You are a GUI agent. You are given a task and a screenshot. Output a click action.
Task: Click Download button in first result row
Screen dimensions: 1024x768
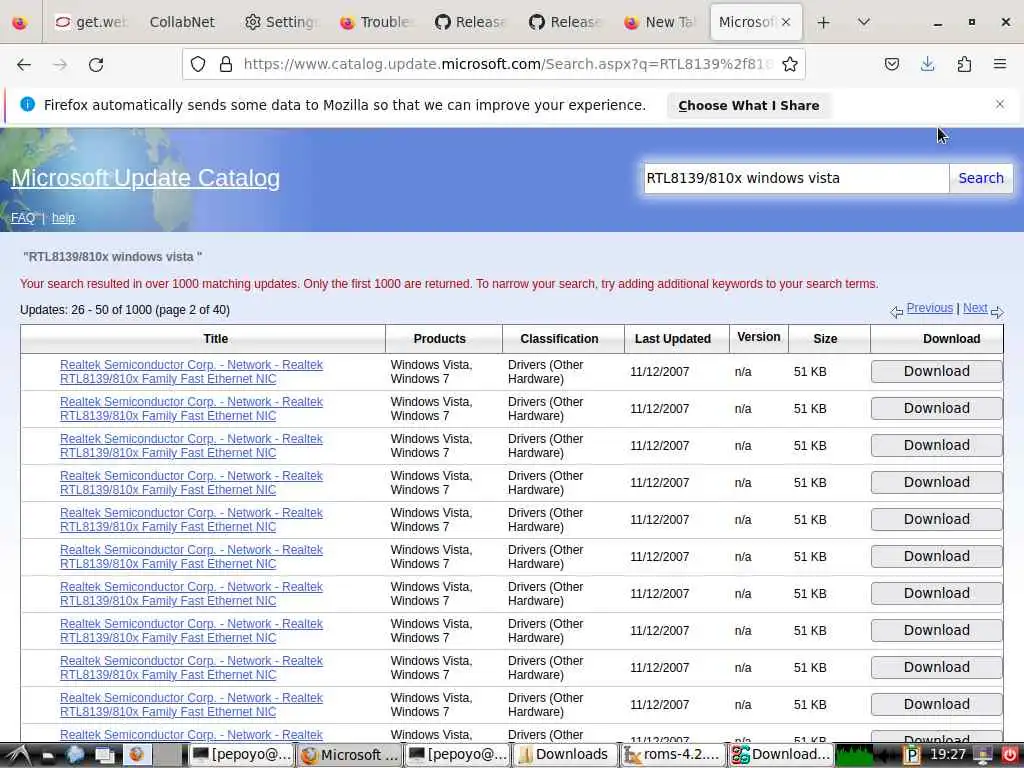click(x=936, y=371)
